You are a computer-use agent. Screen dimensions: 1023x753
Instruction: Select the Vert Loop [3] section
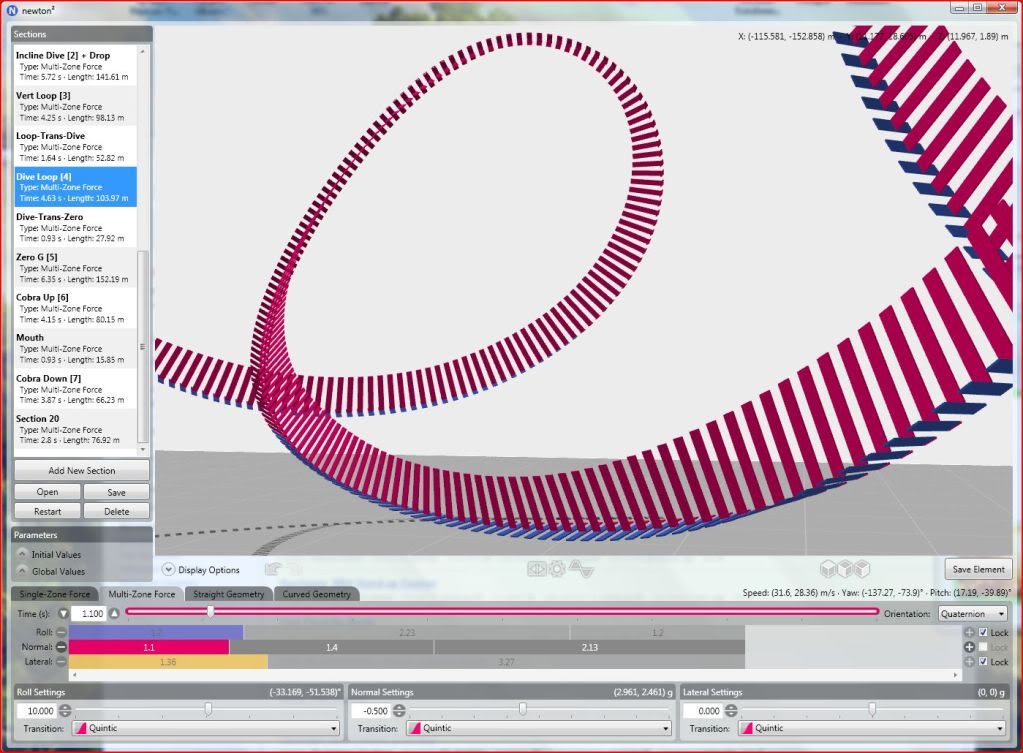coord(76,106)
